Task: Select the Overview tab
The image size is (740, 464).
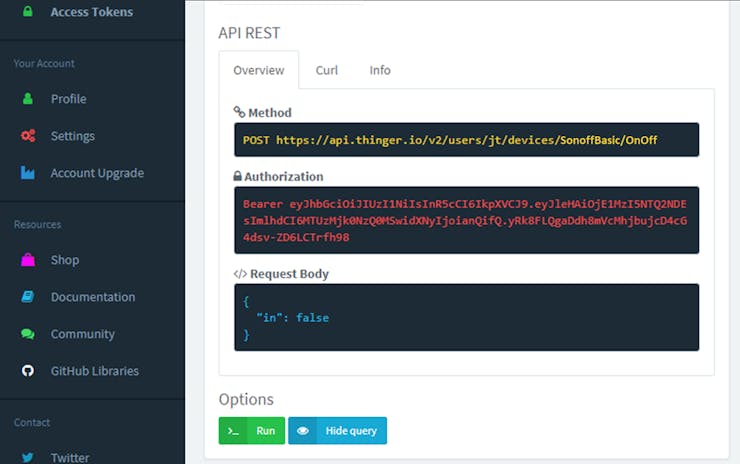Action: tap(259, 70)
